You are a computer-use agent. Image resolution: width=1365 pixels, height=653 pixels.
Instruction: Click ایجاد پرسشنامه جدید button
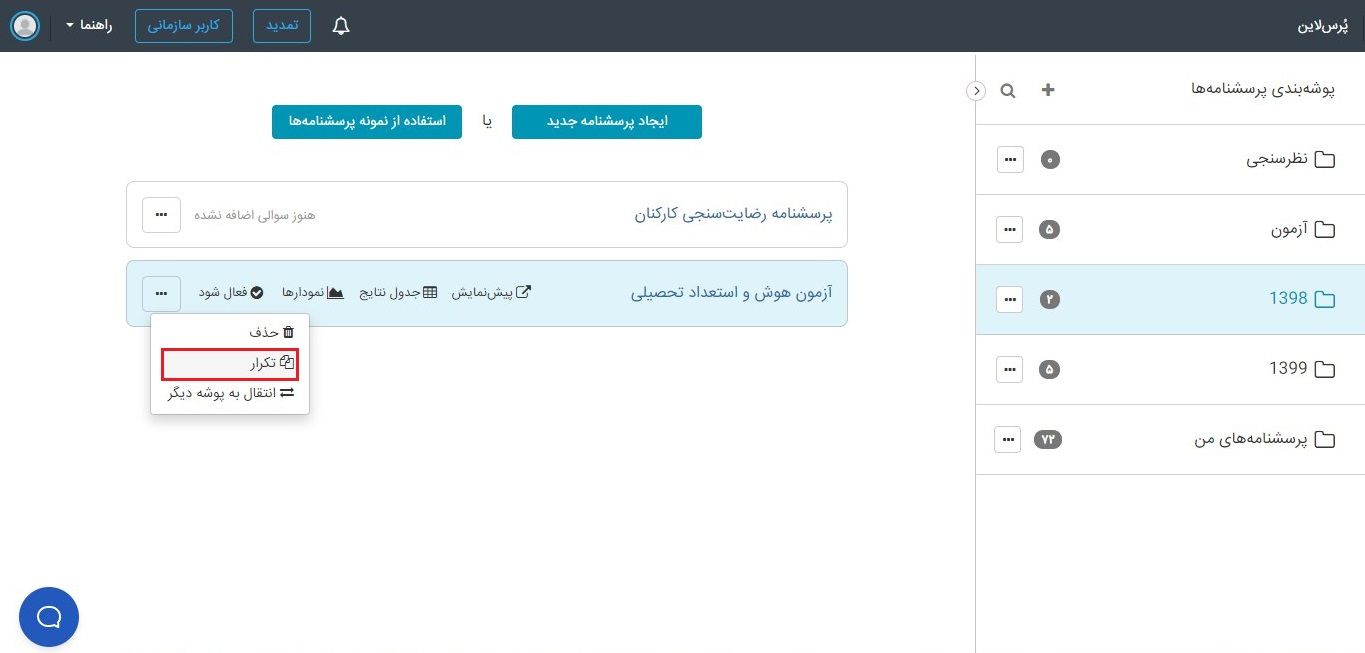coord(607,122)
